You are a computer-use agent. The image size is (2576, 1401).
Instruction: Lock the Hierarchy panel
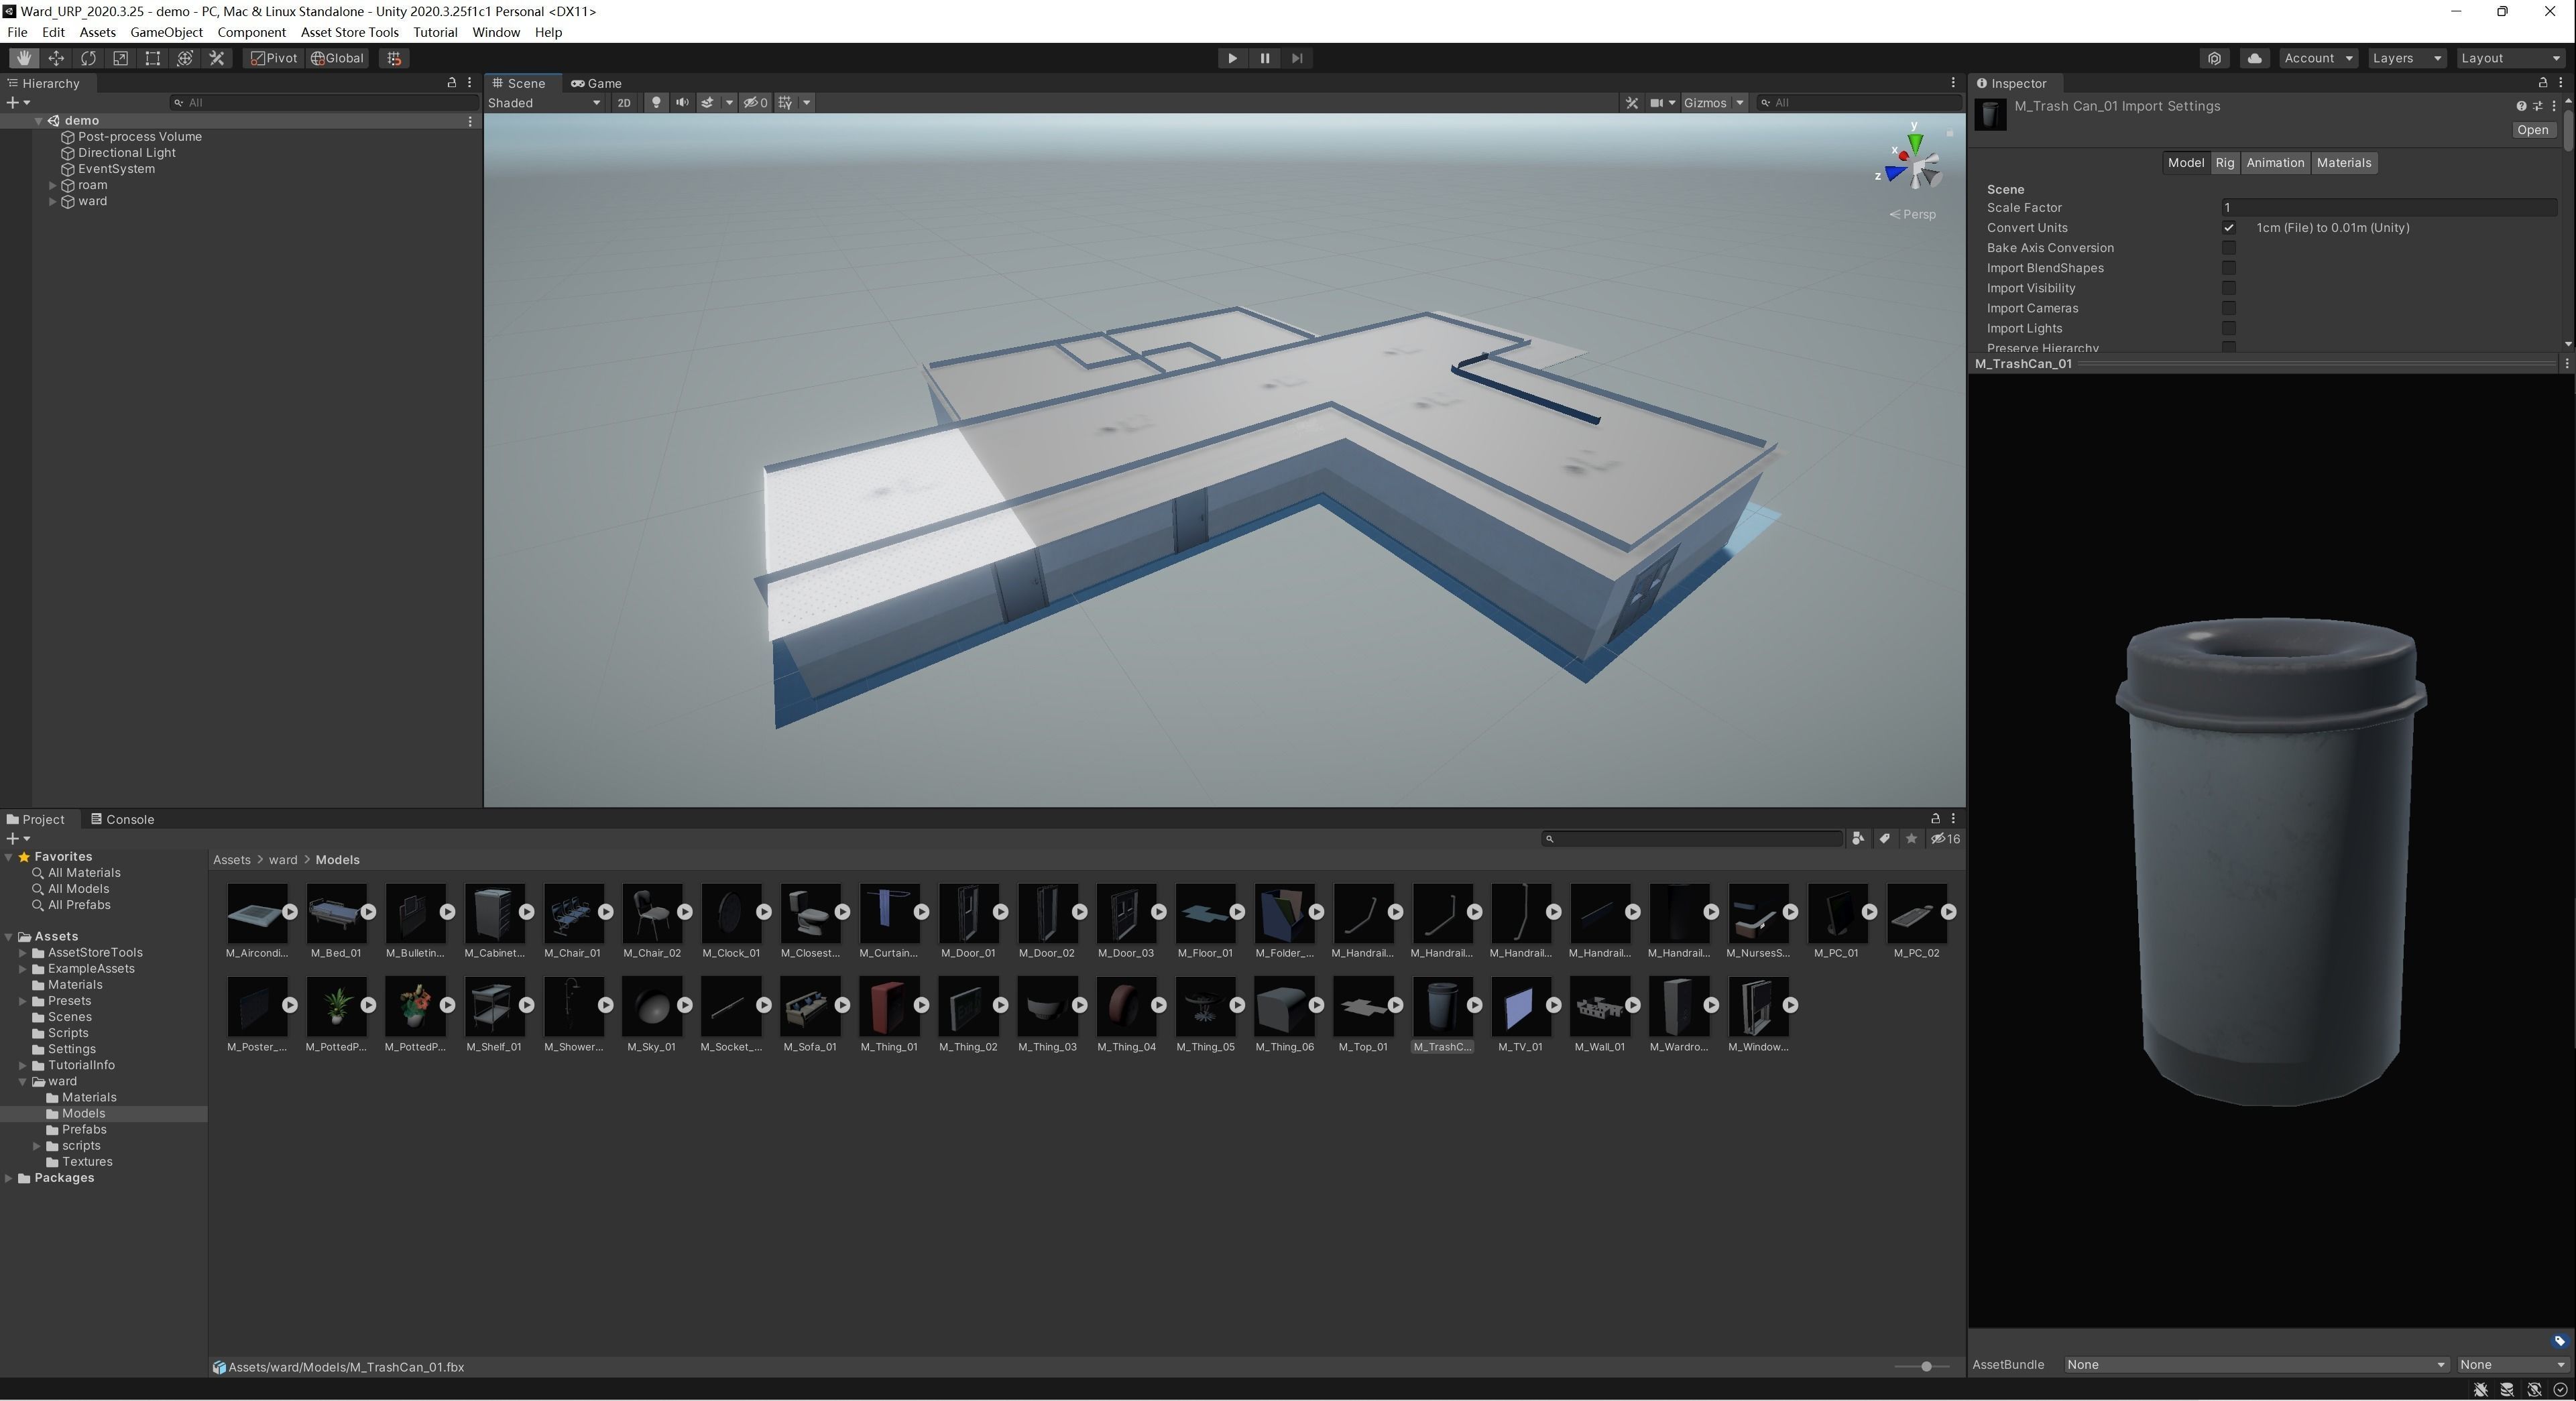451,83
